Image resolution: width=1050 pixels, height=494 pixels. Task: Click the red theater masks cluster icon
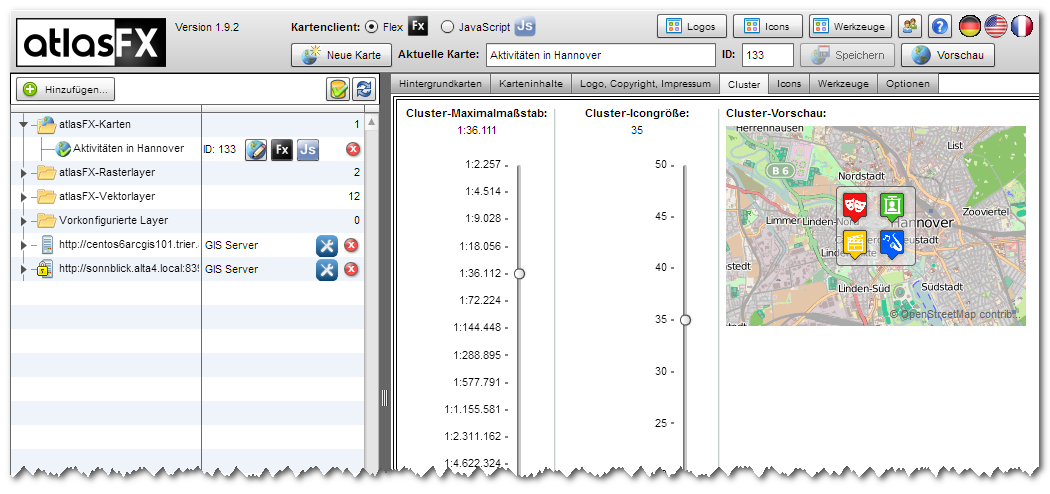pos(855,205)
